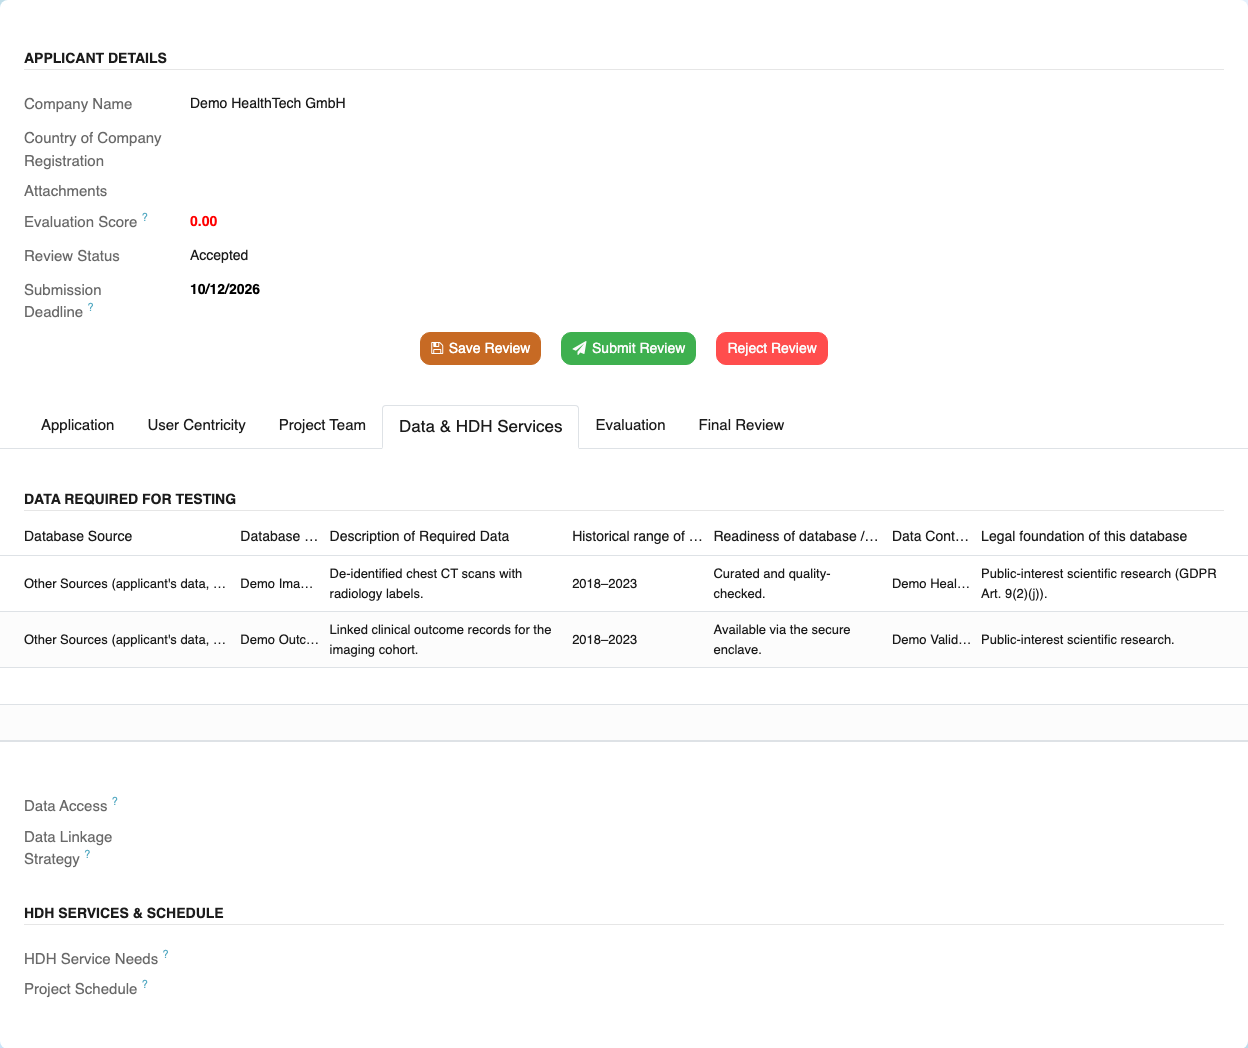Click the Legal foundation of this database header
Viewport: 1248px width, 1048px height.
click(1084, 536)
